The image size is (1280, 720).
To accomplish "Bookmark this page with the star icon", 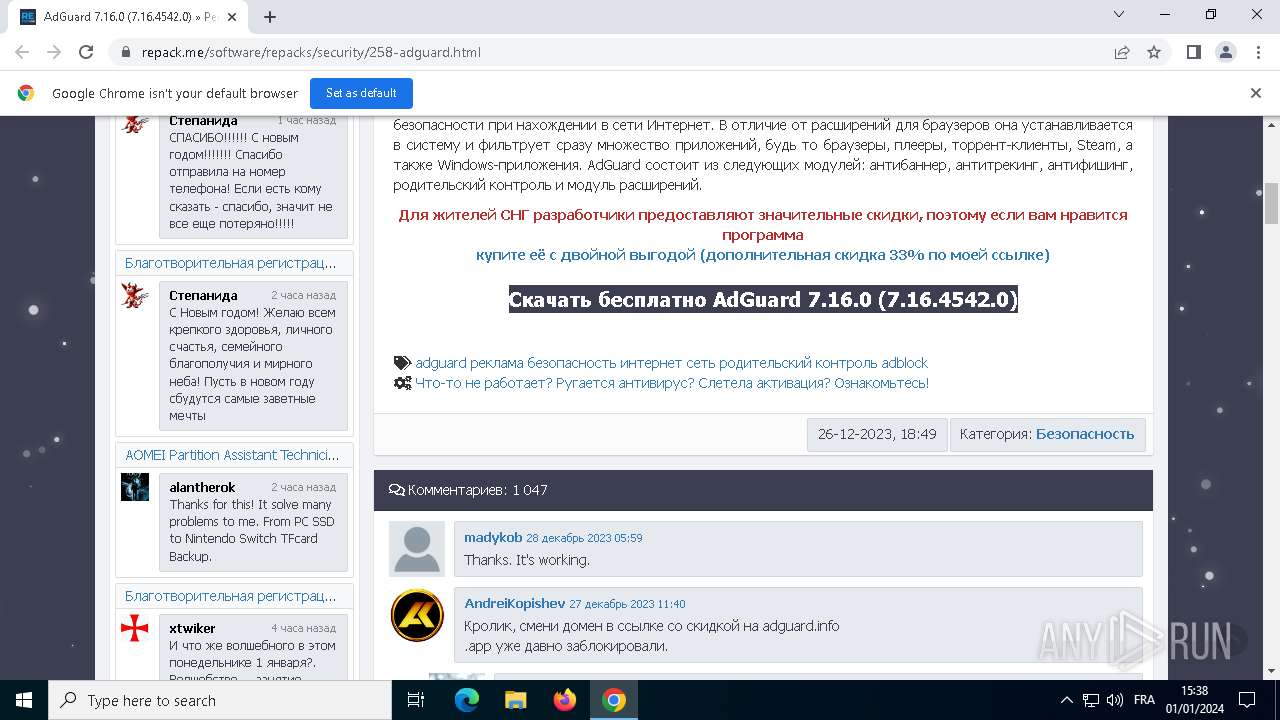I will 1154,52.
